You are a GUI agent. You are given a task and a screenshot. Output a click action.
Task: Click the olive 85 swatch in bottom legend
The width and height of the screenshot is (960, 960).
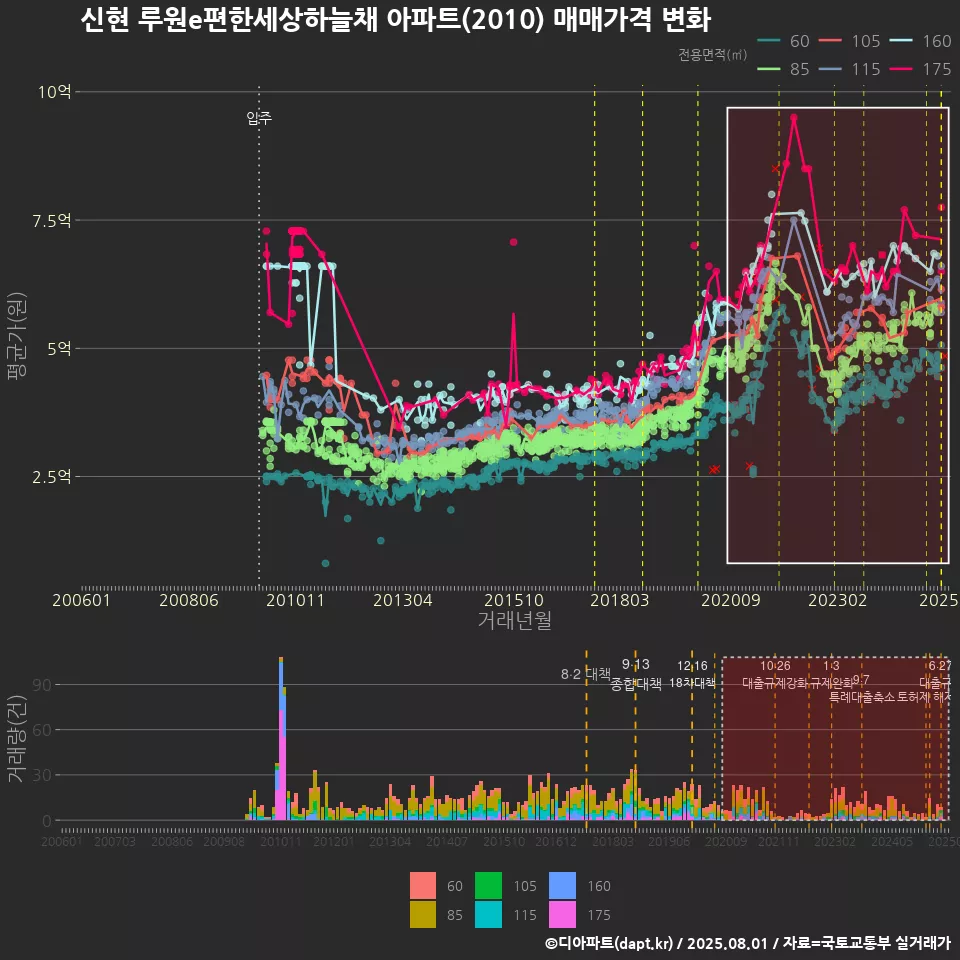tap(423, 914)
